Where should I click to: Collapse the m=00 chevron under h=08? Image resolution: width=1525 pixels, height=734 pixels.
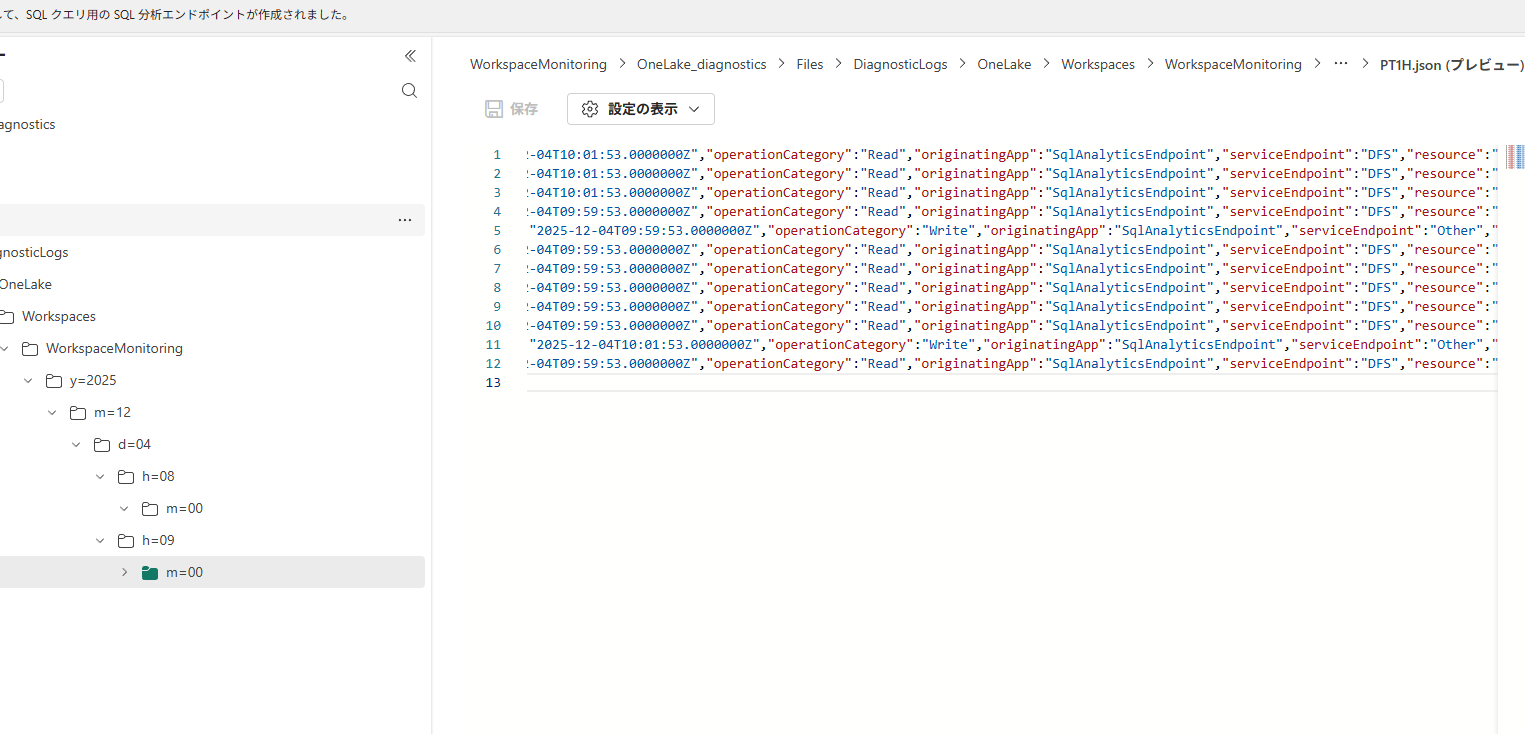tap(125, 509)
